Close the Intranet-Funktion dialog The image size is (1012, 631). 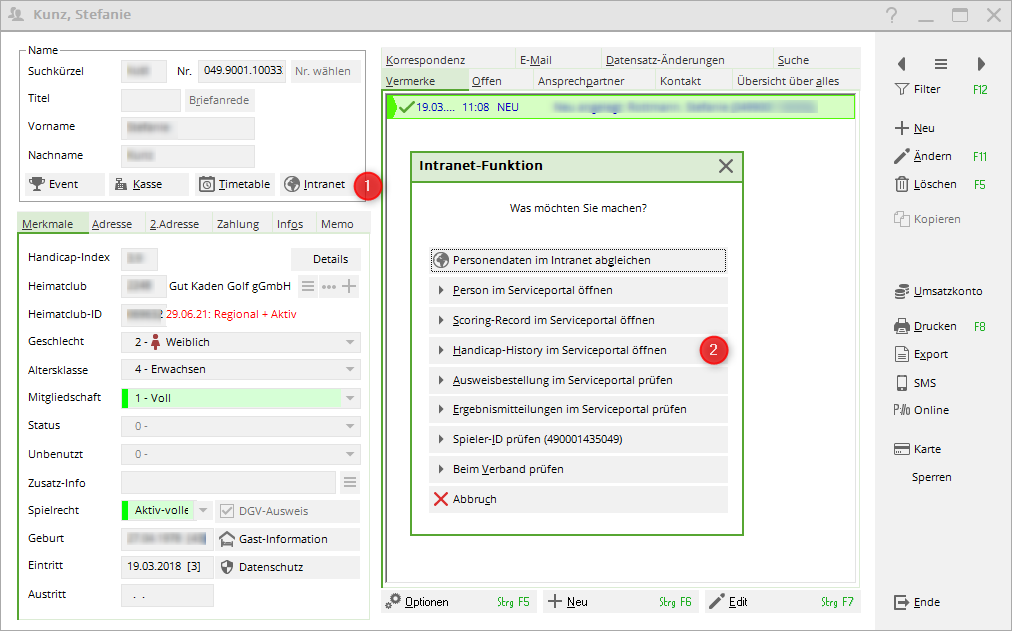(x=726, y=166)
